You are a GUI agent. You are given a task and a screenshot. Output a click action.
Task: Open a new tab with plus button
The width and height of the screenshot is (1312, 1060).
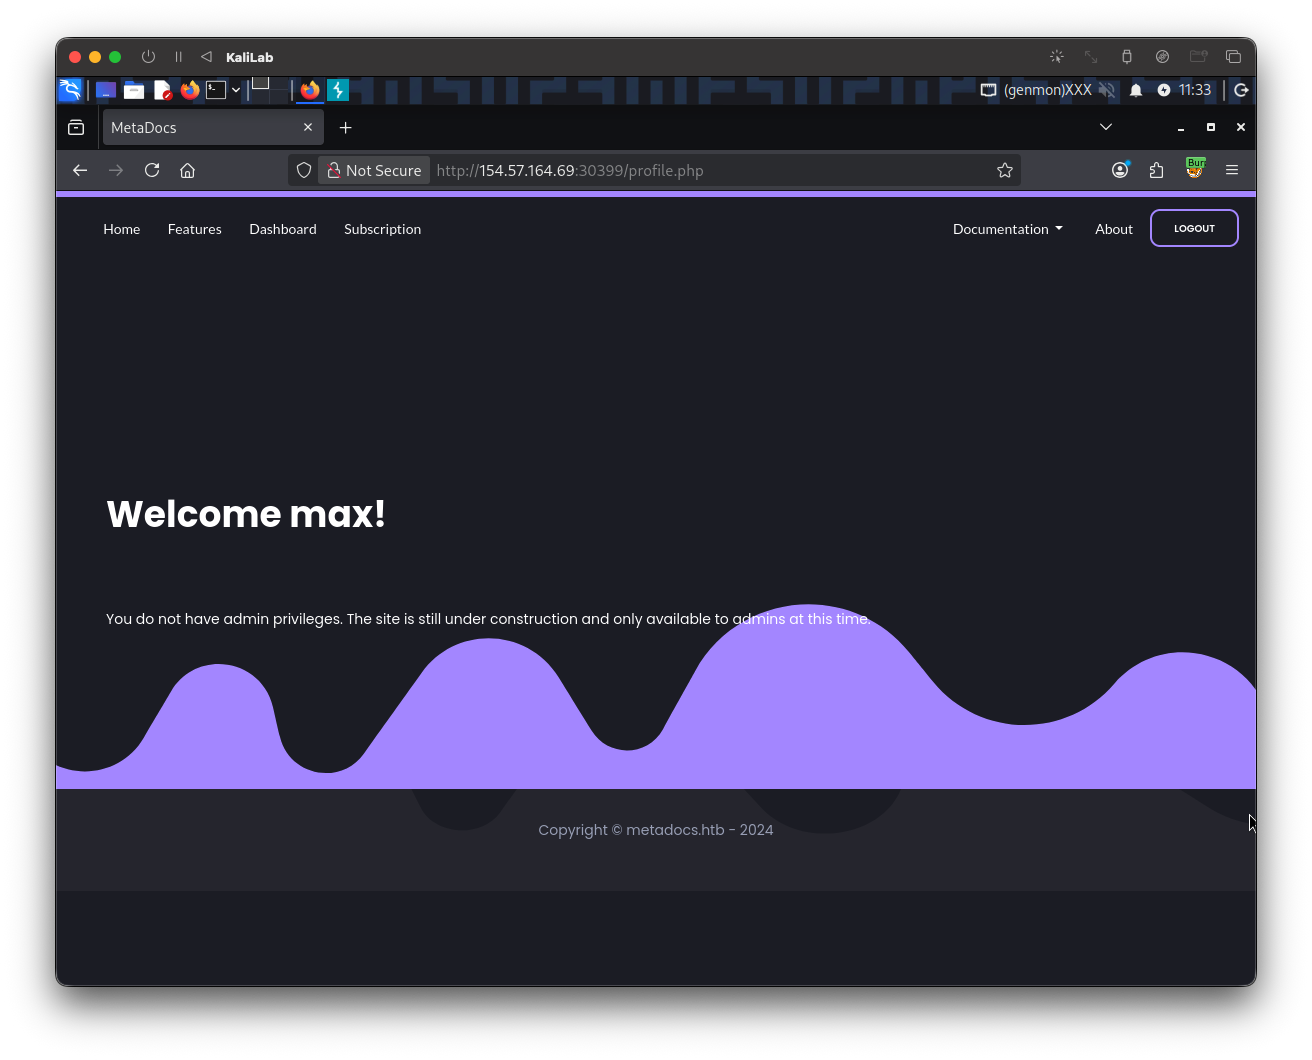[x=345, y=128]
